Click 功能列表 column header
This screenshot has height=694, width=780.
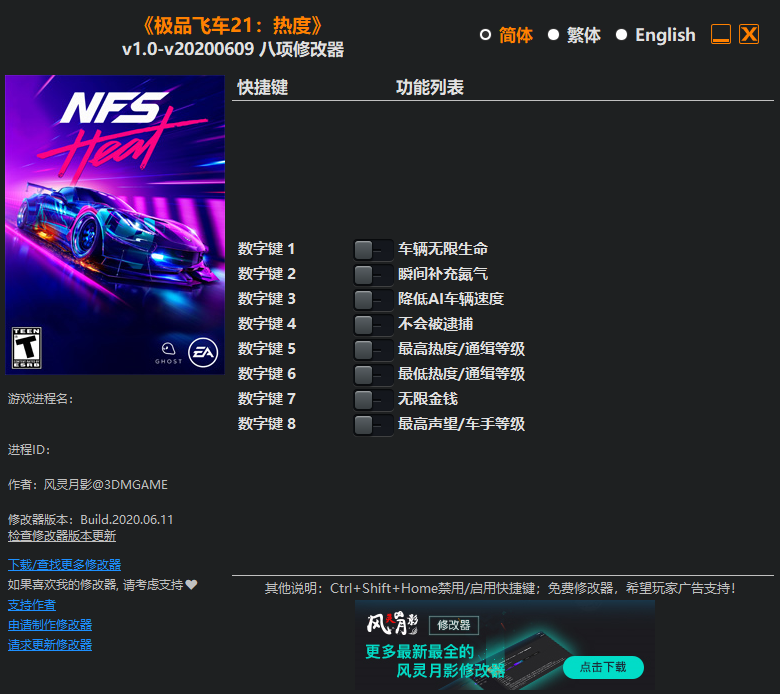coord(430,88)
